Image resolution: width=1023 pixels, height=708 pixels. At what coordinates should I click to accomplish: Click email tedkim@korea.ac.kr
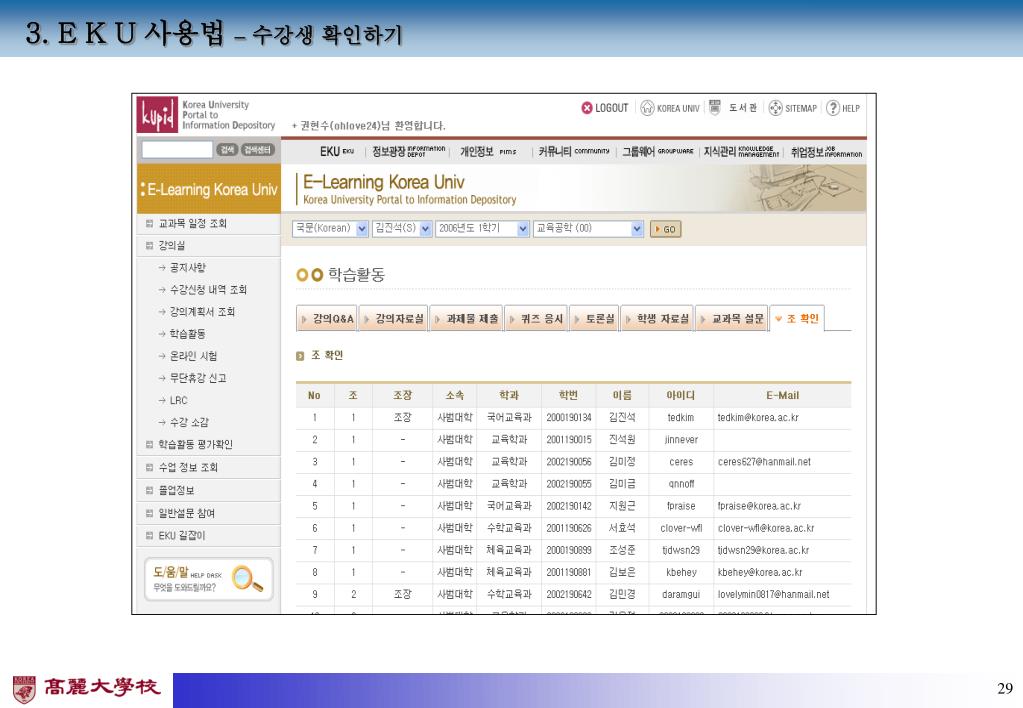(x=757, y=418)
